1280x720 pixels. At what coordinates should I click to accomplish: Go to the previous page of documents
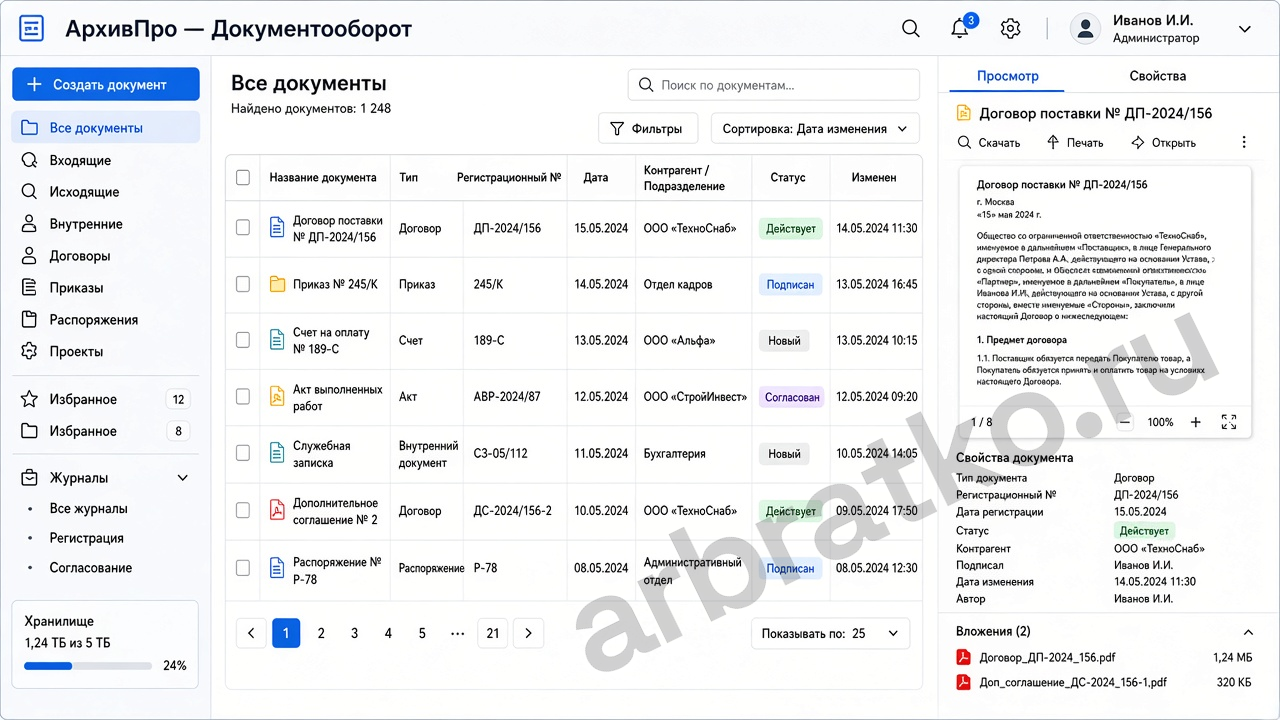click(x=251, y=633)
